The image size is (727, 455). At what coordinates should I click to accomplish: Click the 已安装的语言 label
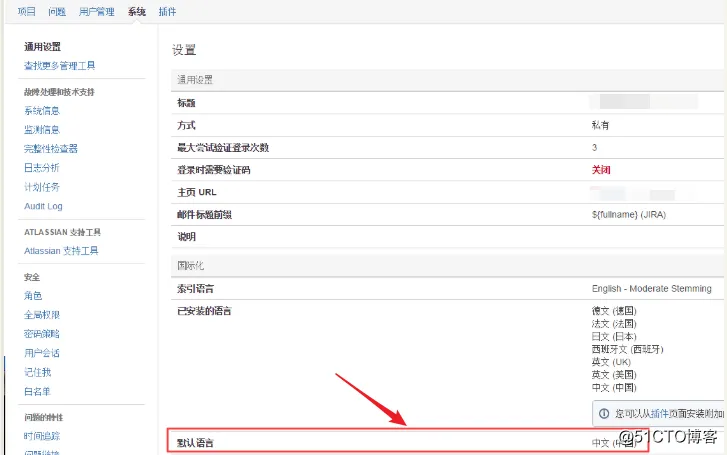pos(204,311)
